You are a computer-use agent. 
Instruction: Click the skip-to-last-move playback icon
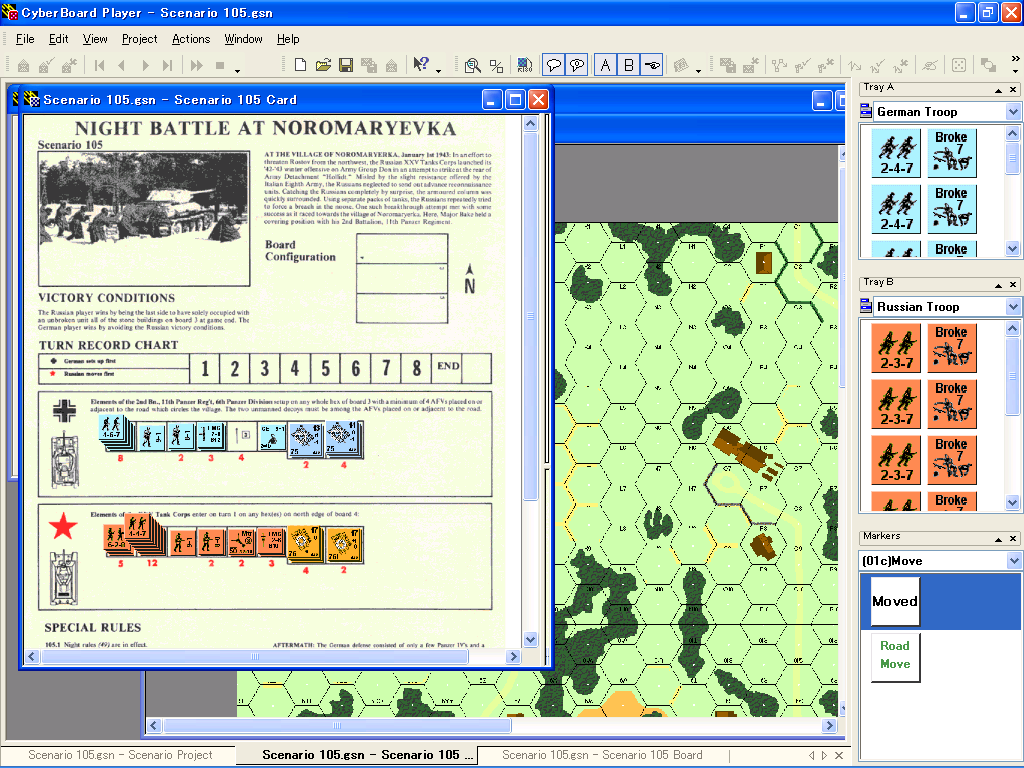pyautogui.click(x=168, y=65)
